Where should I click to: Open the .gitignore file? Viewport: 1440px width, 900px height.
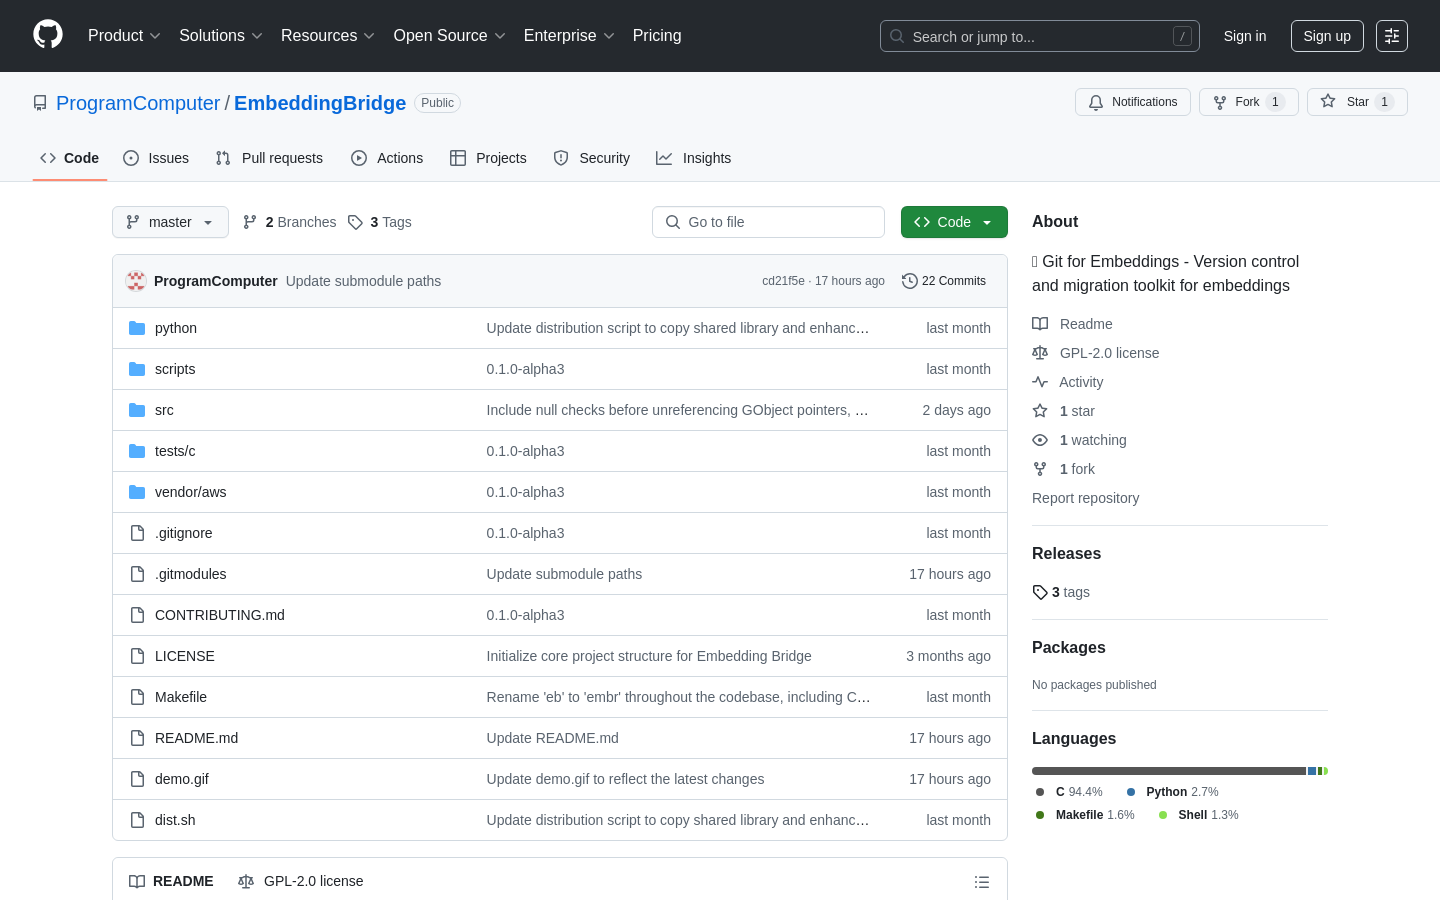tap(184, 533)
